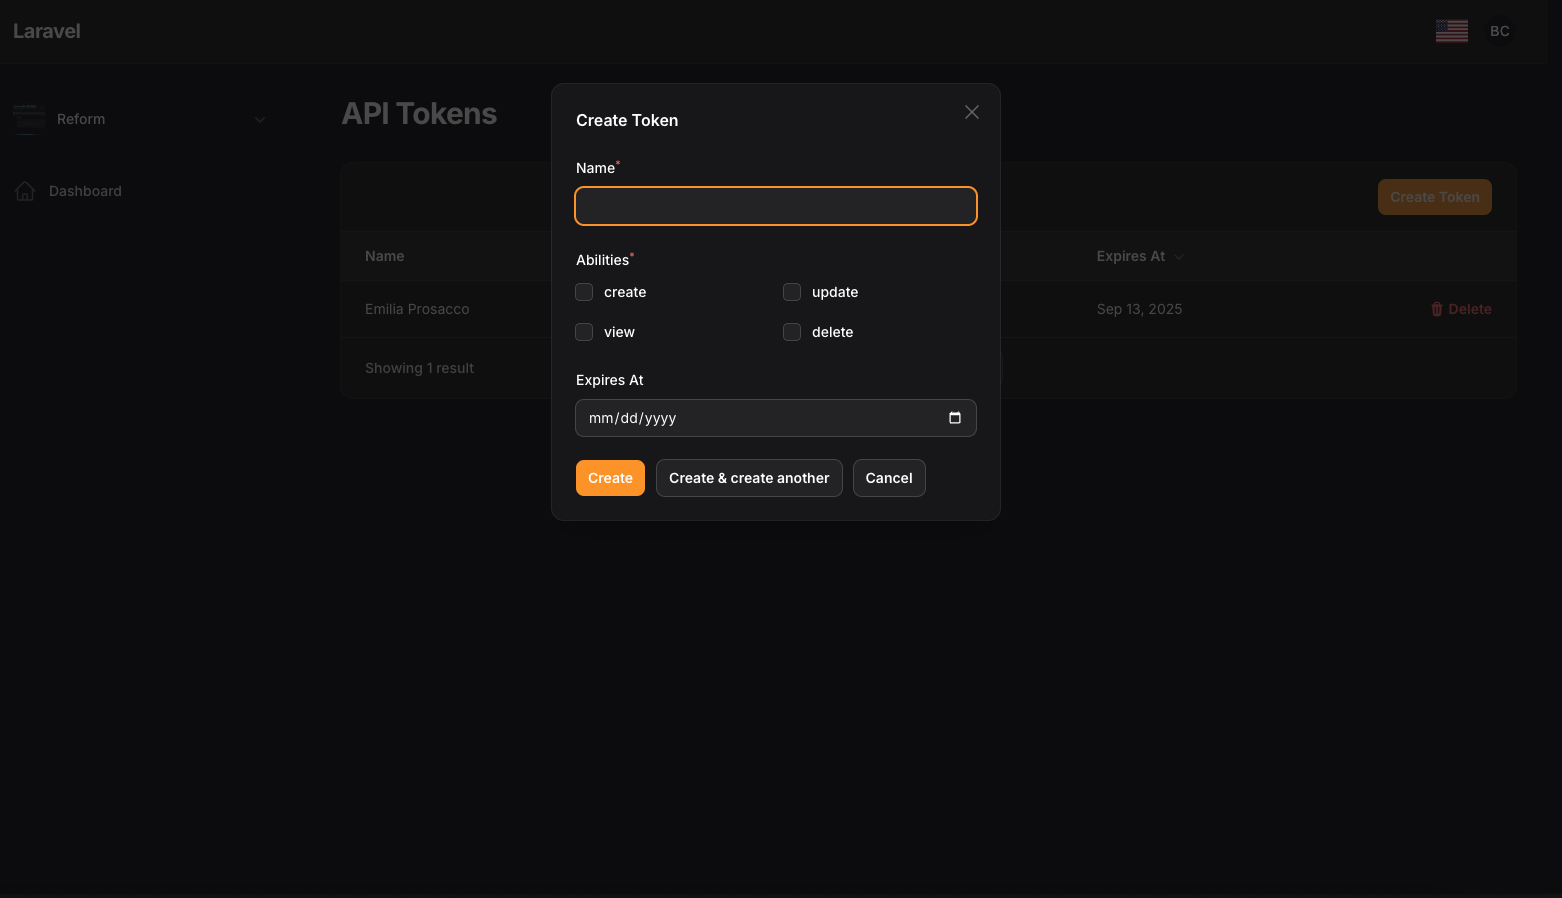1562x898 pixels.
Task: Submit with the orange Create button
Action: [x=610, y=478]
